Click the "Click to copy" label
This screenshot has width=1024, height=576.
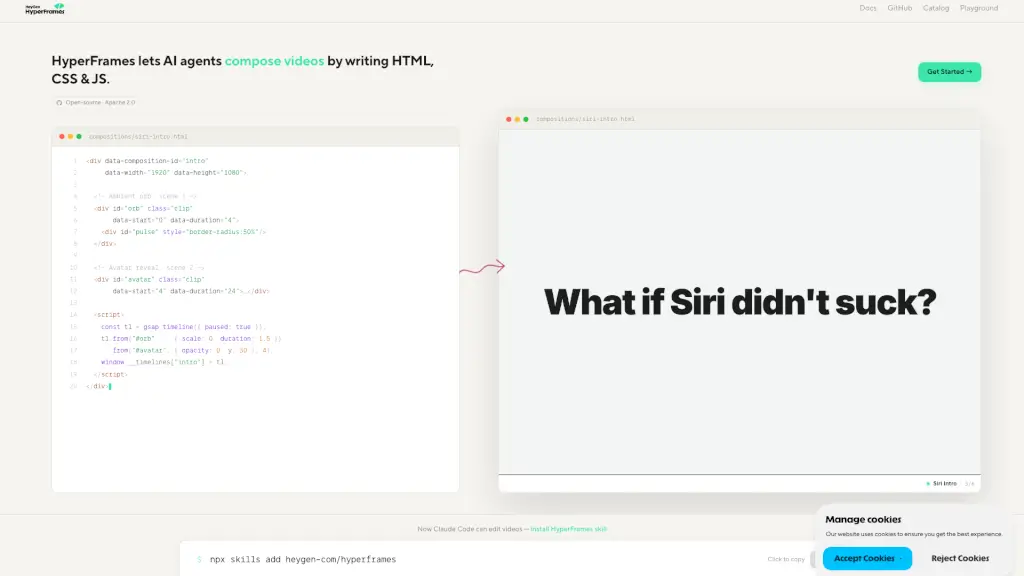point(786,560)
